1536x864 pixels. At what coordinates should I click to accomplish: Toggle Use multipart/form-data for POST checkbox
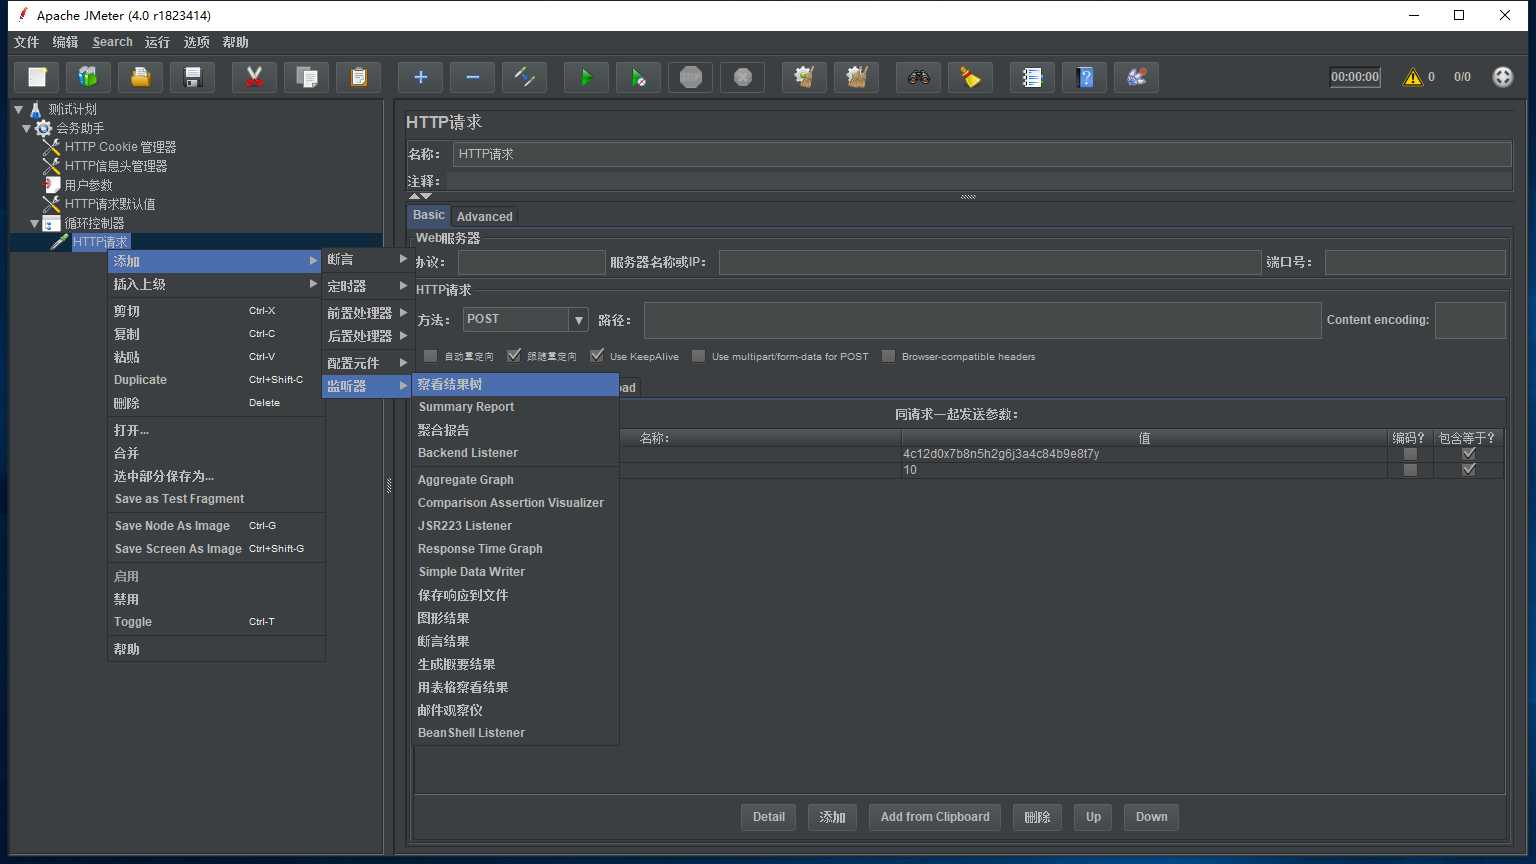tap(699, 356)
